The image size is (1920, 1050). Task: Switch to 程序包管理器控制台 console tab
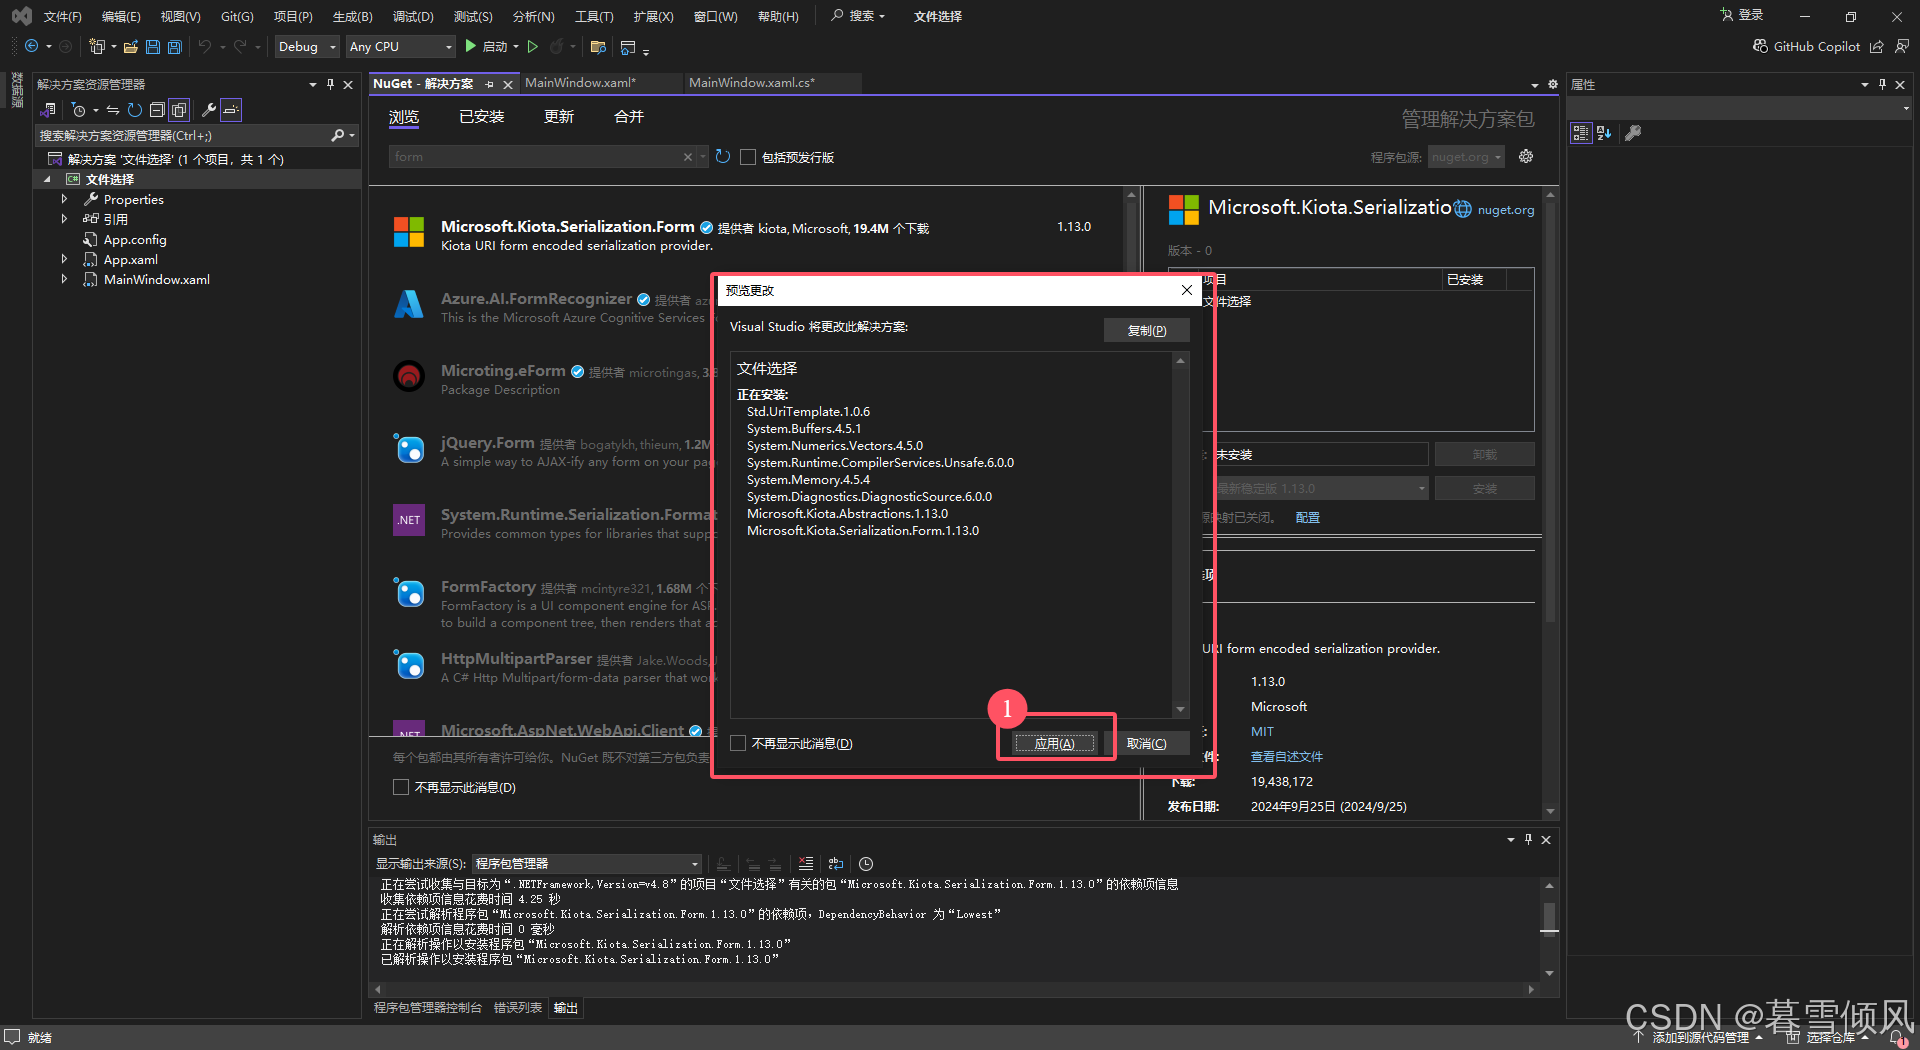tap(428, 1007)
